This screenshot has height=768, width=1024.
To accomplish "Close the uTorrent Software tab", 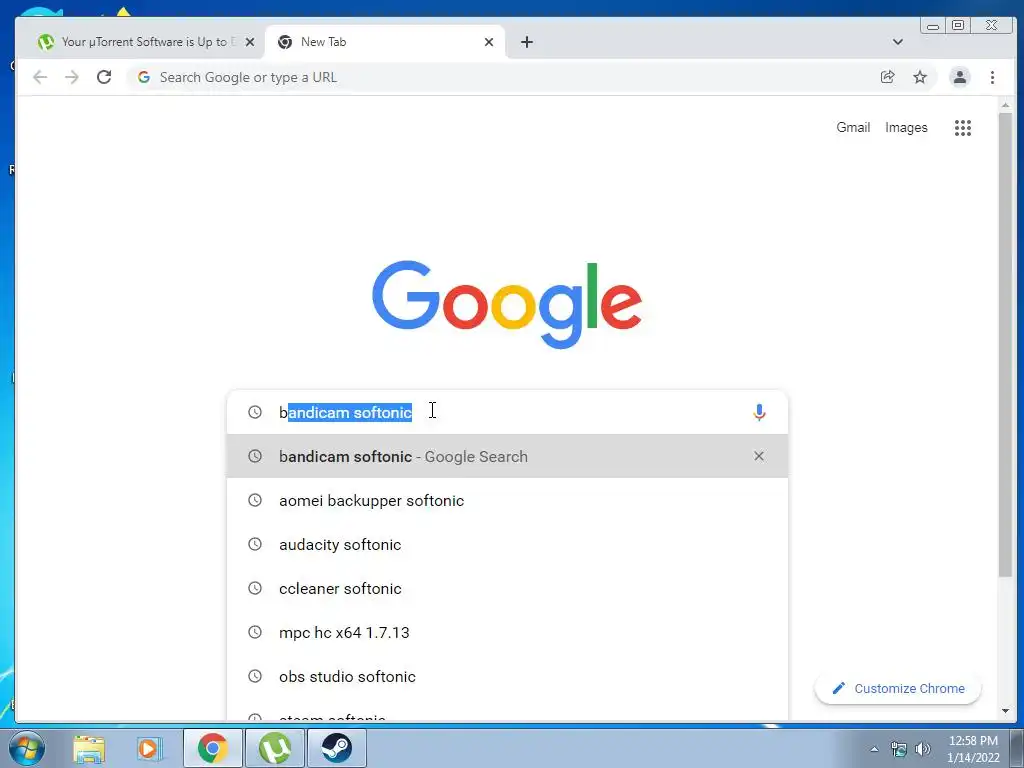I will pyautogui.click(x=249, y=42).
